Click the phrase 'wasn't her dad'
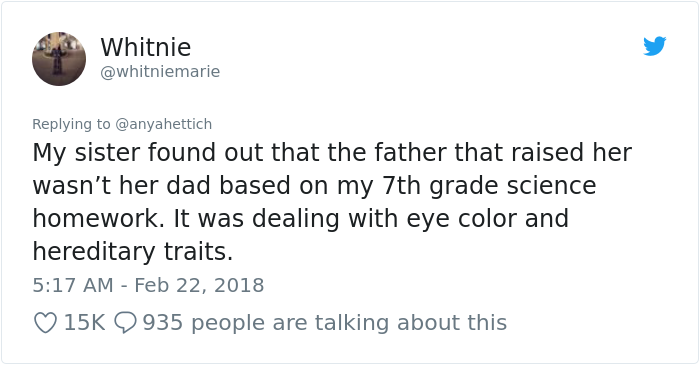This screenshot has width=700, height=365. click(x=121, y=186)
